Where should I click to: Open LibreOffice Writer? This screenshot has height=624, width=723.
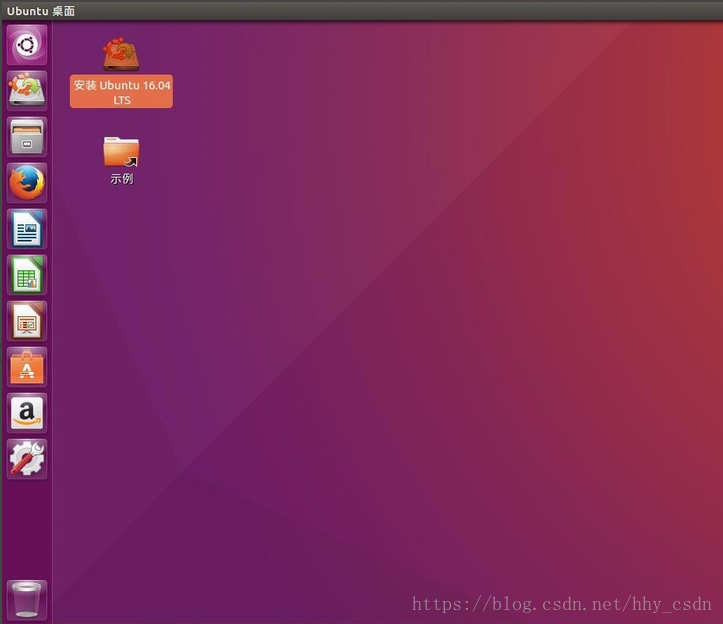[x=27, y=229]
